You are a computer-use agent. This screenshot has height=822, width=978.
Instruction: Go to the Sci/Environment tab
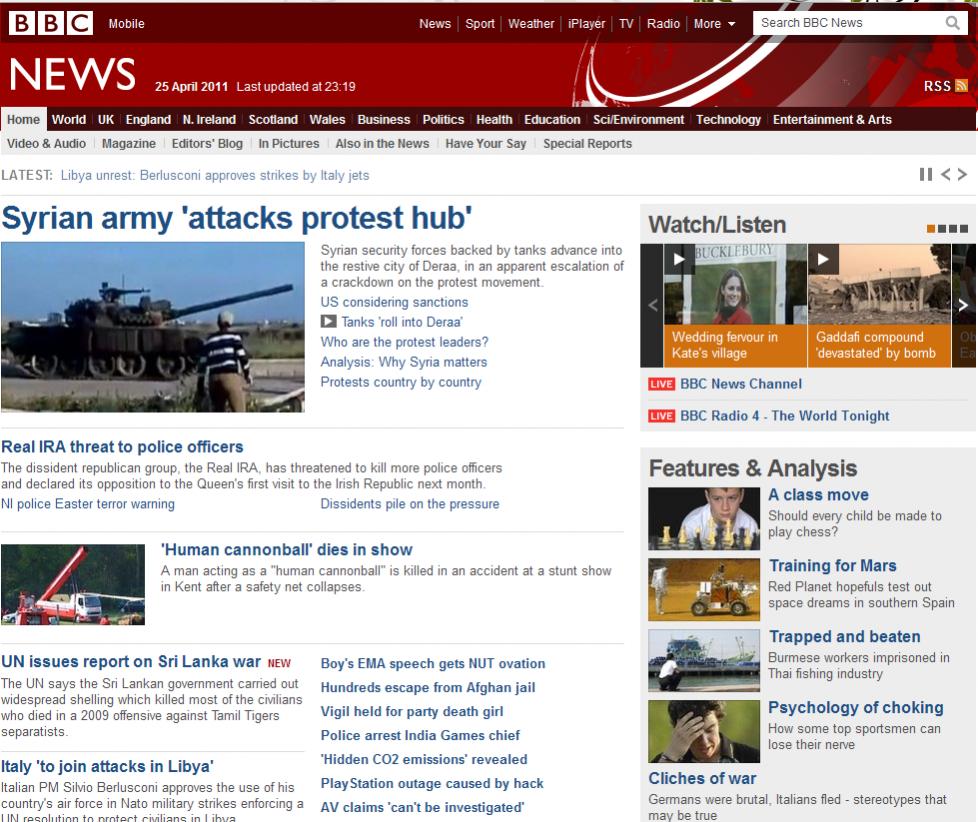coord(638,119)
